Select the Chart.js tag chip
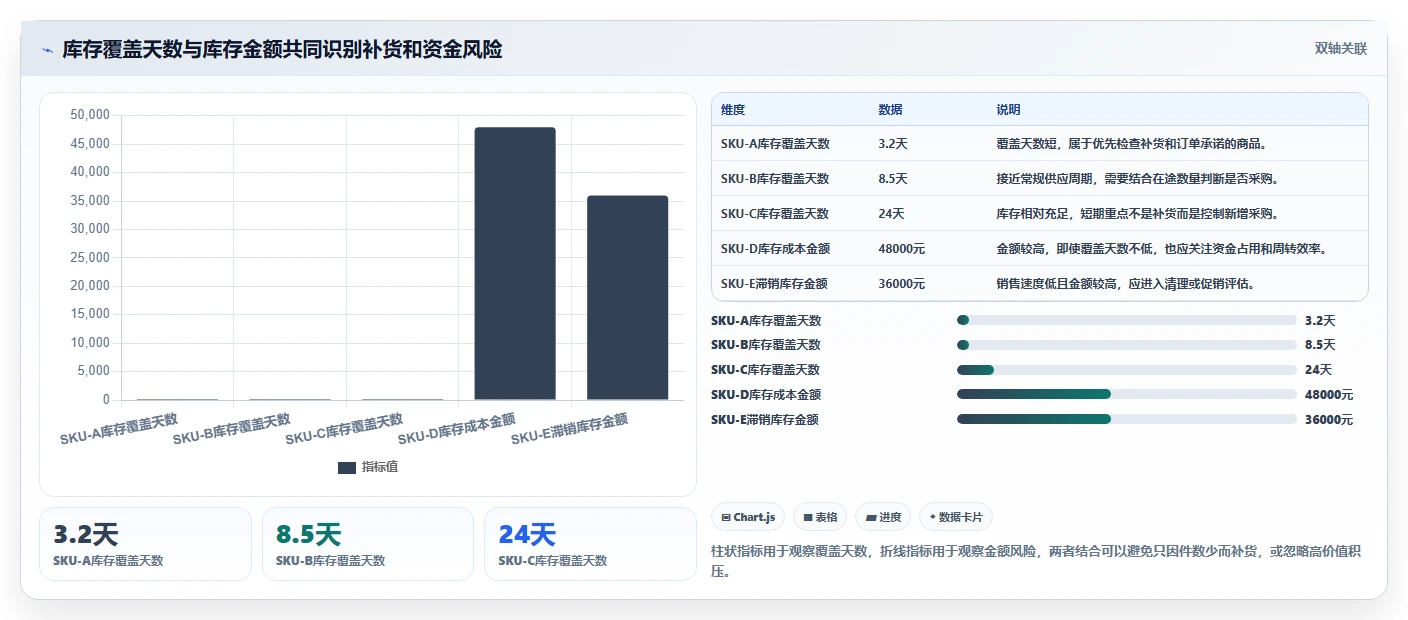The height and width of the screenshot is (620, 1408). [748, 517]
